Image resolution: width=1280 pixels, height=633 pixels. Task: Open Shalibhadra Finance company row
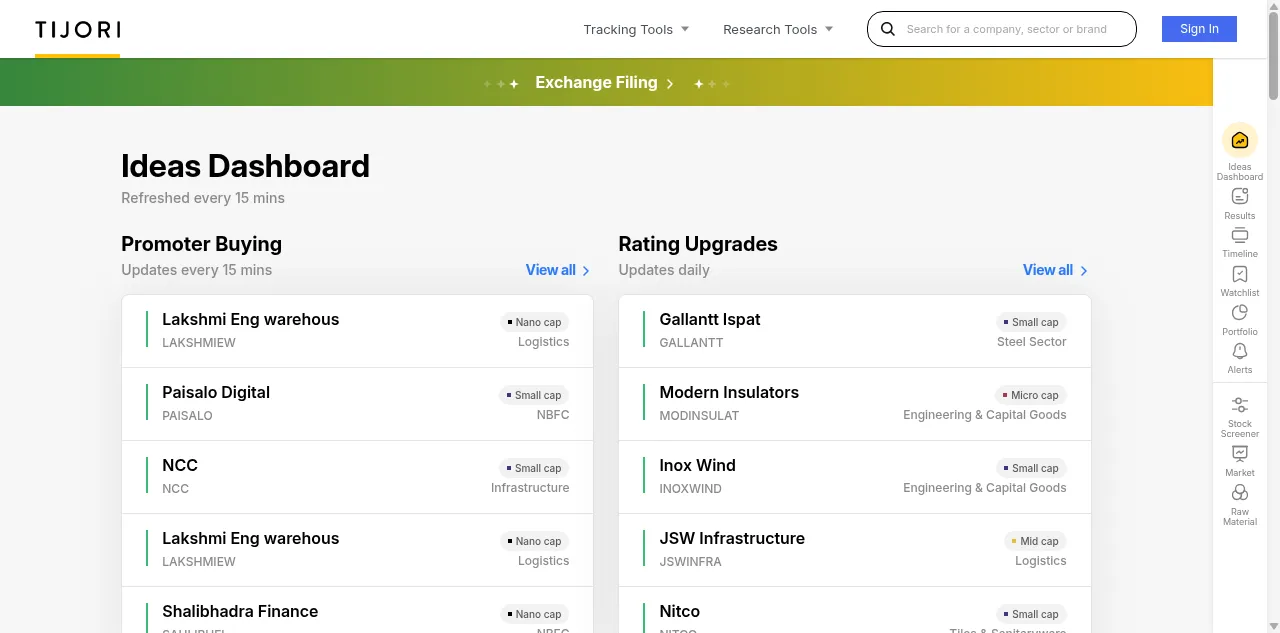coord(357,610)
